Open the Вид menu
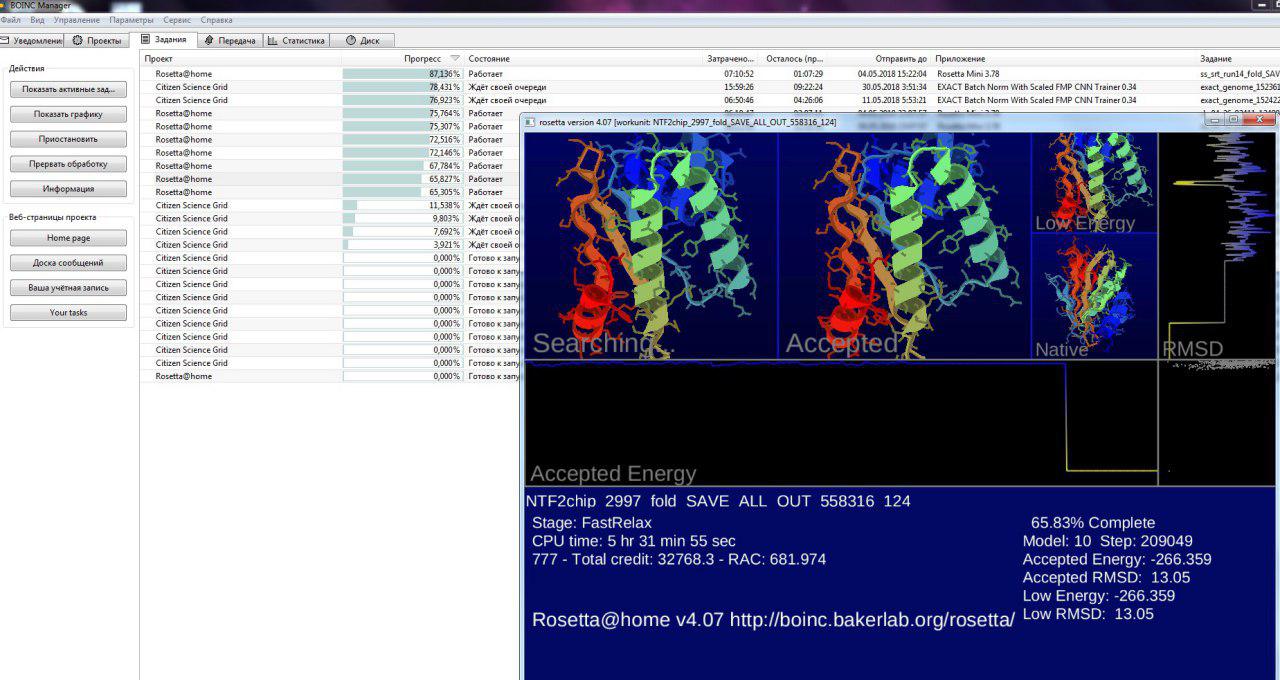Screen dimensions: 1280x680 pyautogui.click(x=37, y=20)
